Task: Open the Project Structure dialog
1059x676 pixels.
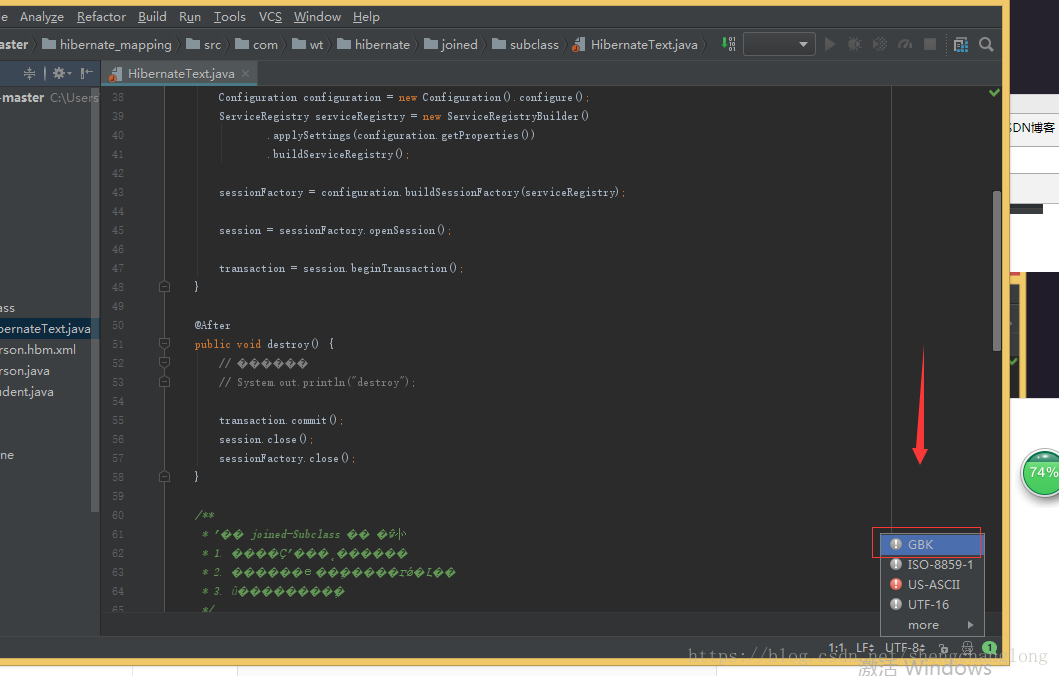Action: 960,45
